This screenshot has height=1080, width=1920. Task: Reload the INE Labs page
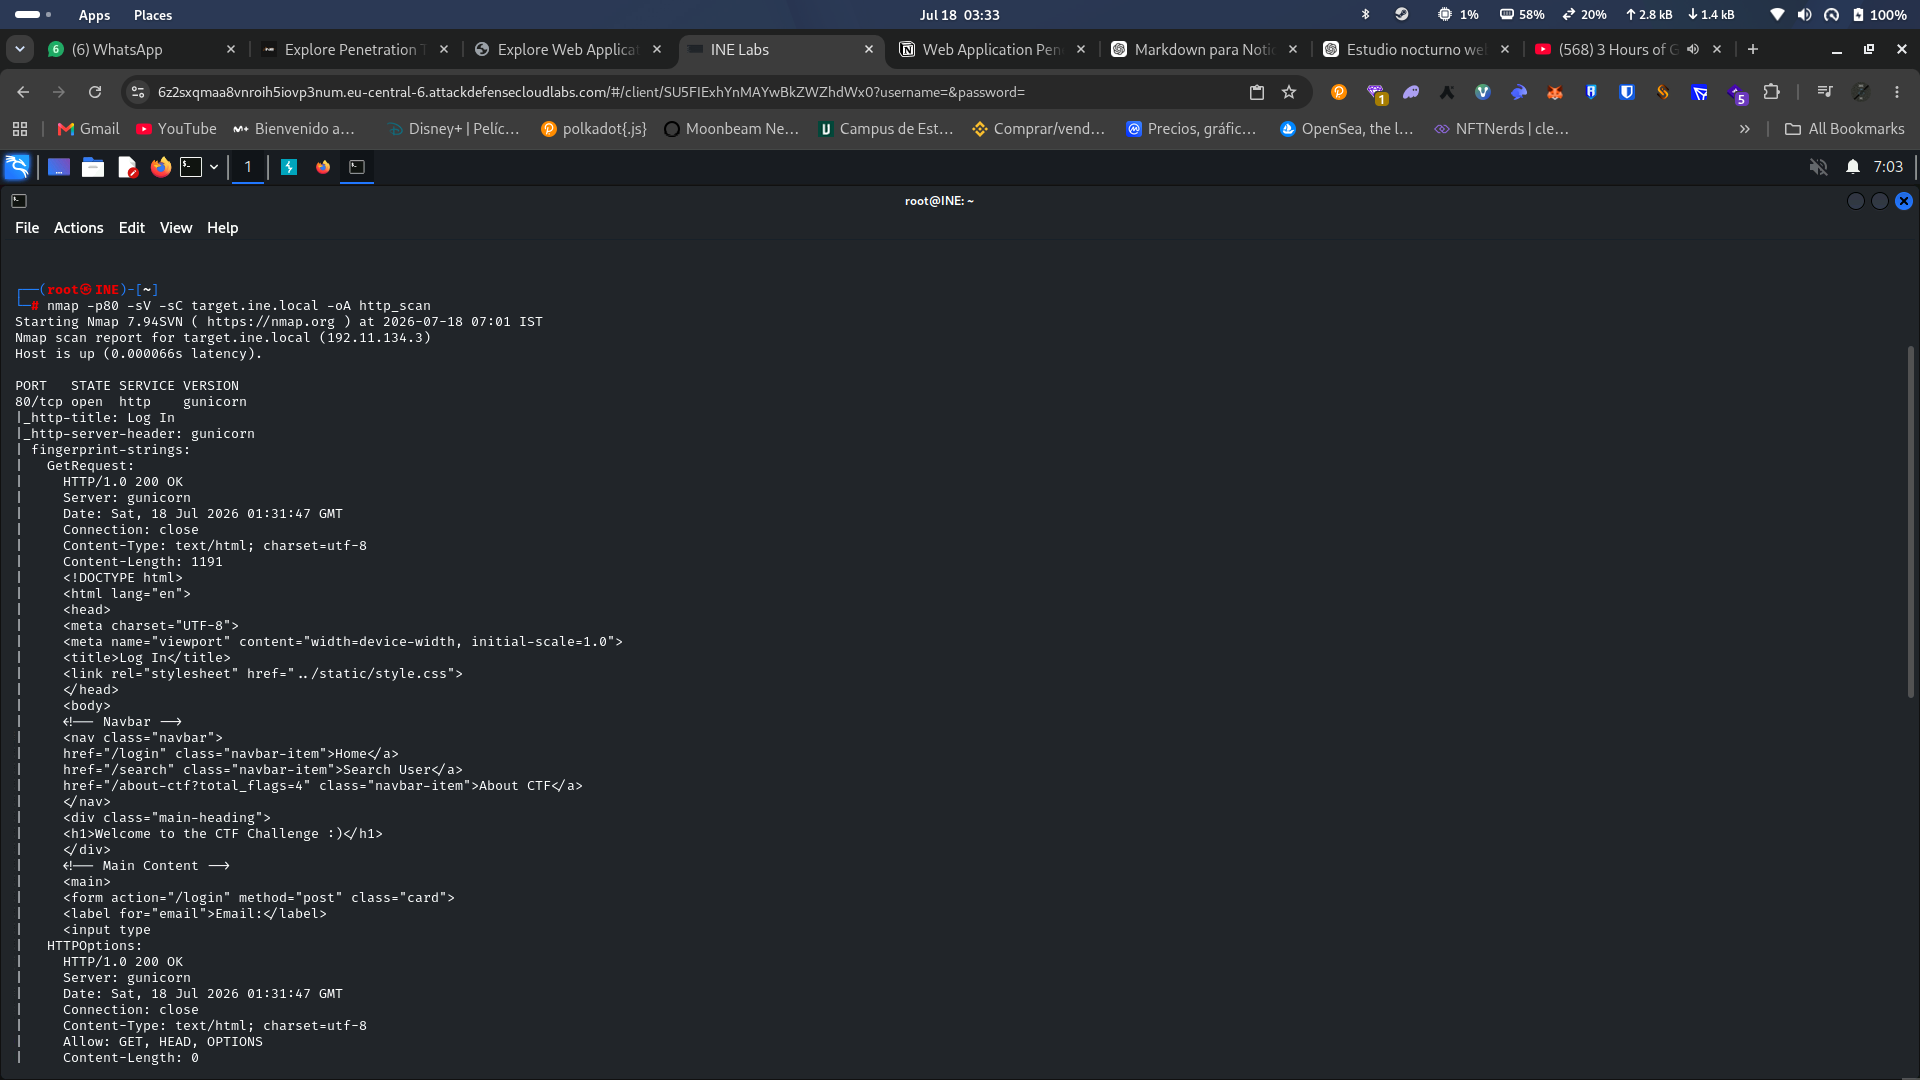[x=95, y=92]
